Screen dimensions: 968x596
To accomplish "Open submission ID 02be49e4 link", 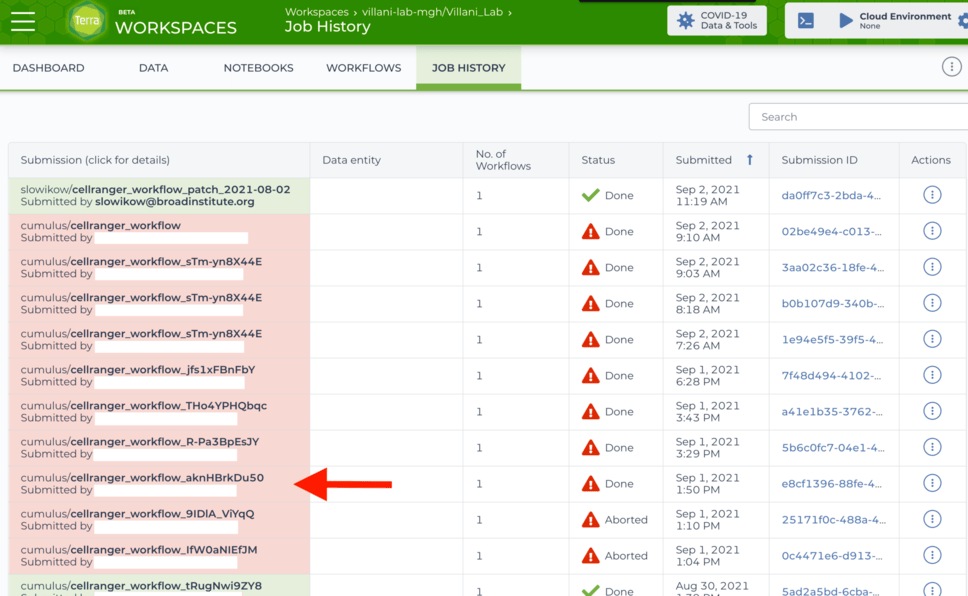I will [x=831, y=232].
